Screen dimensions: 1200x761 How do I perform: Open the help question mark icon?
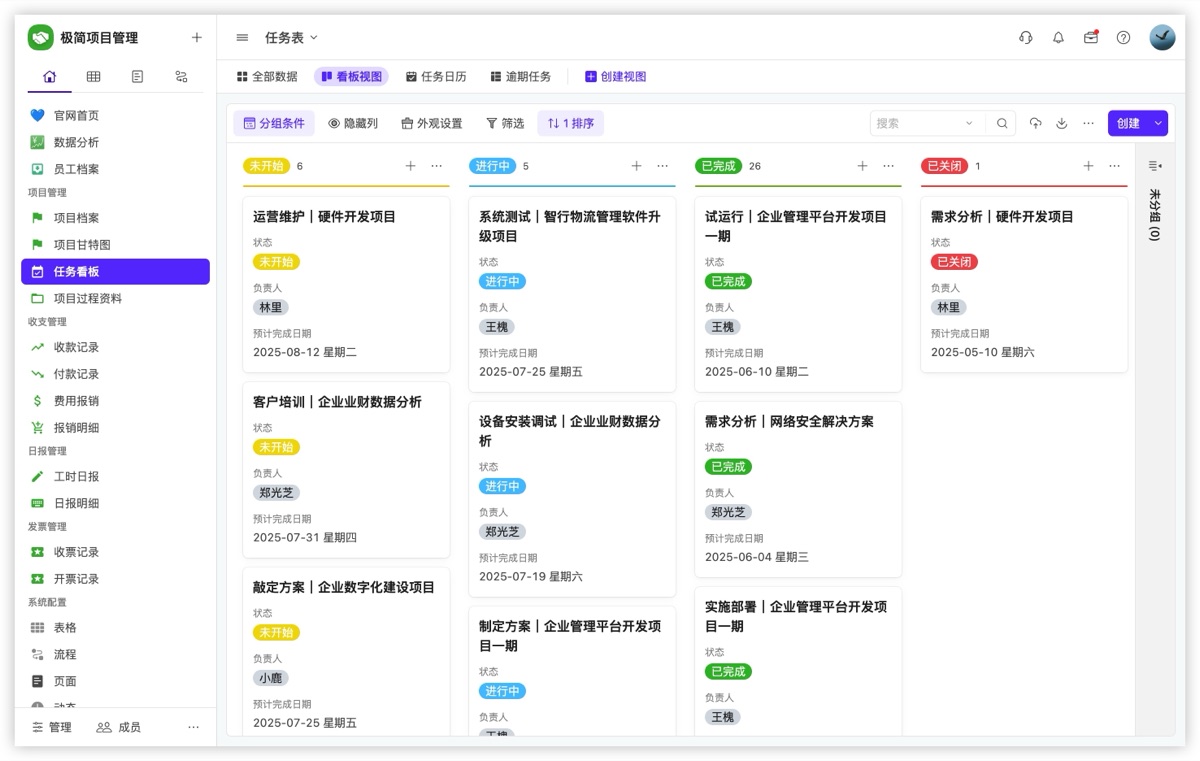click(1123, 38)
